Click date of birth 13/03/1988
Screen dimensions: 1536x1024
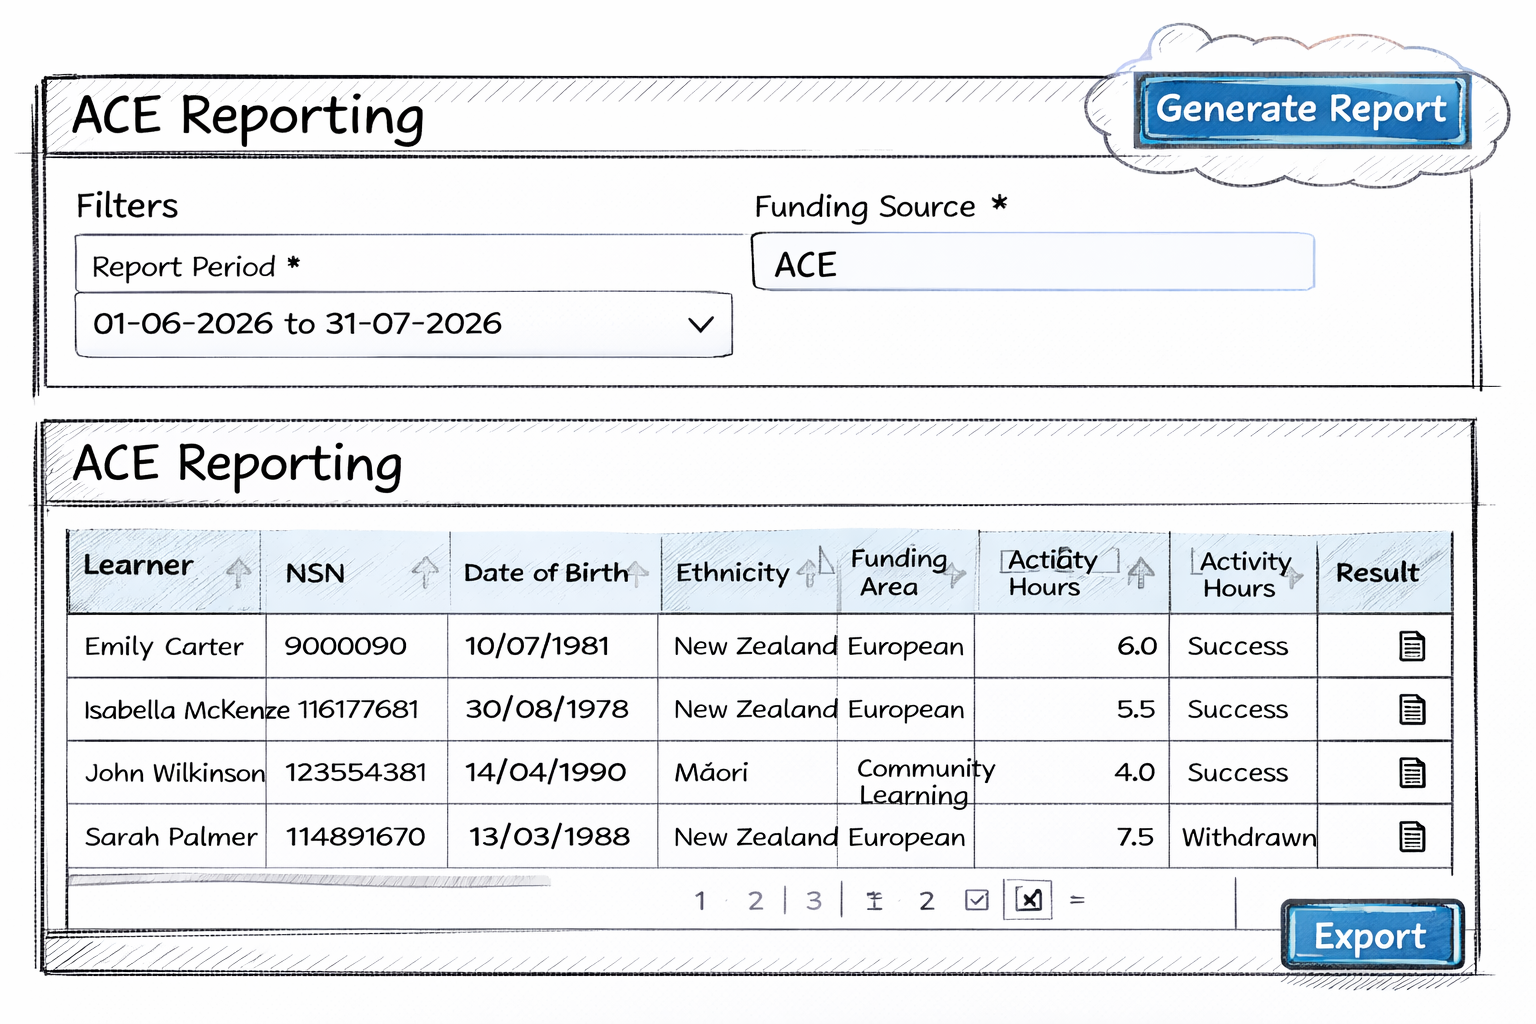550,836
